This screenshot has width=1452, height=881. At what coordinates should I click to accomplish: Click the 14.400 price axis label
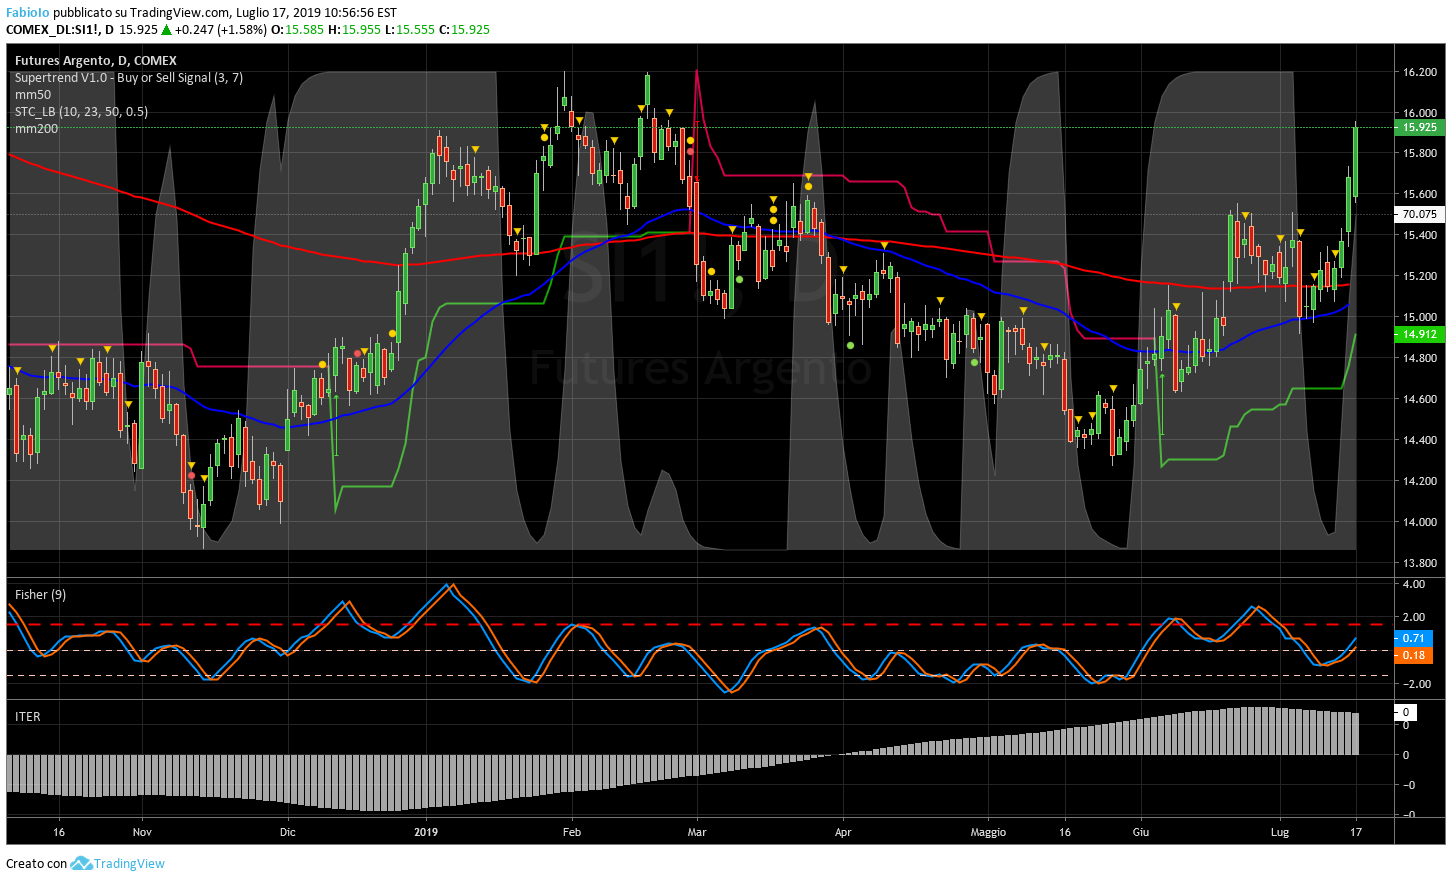click(1420, 440)
